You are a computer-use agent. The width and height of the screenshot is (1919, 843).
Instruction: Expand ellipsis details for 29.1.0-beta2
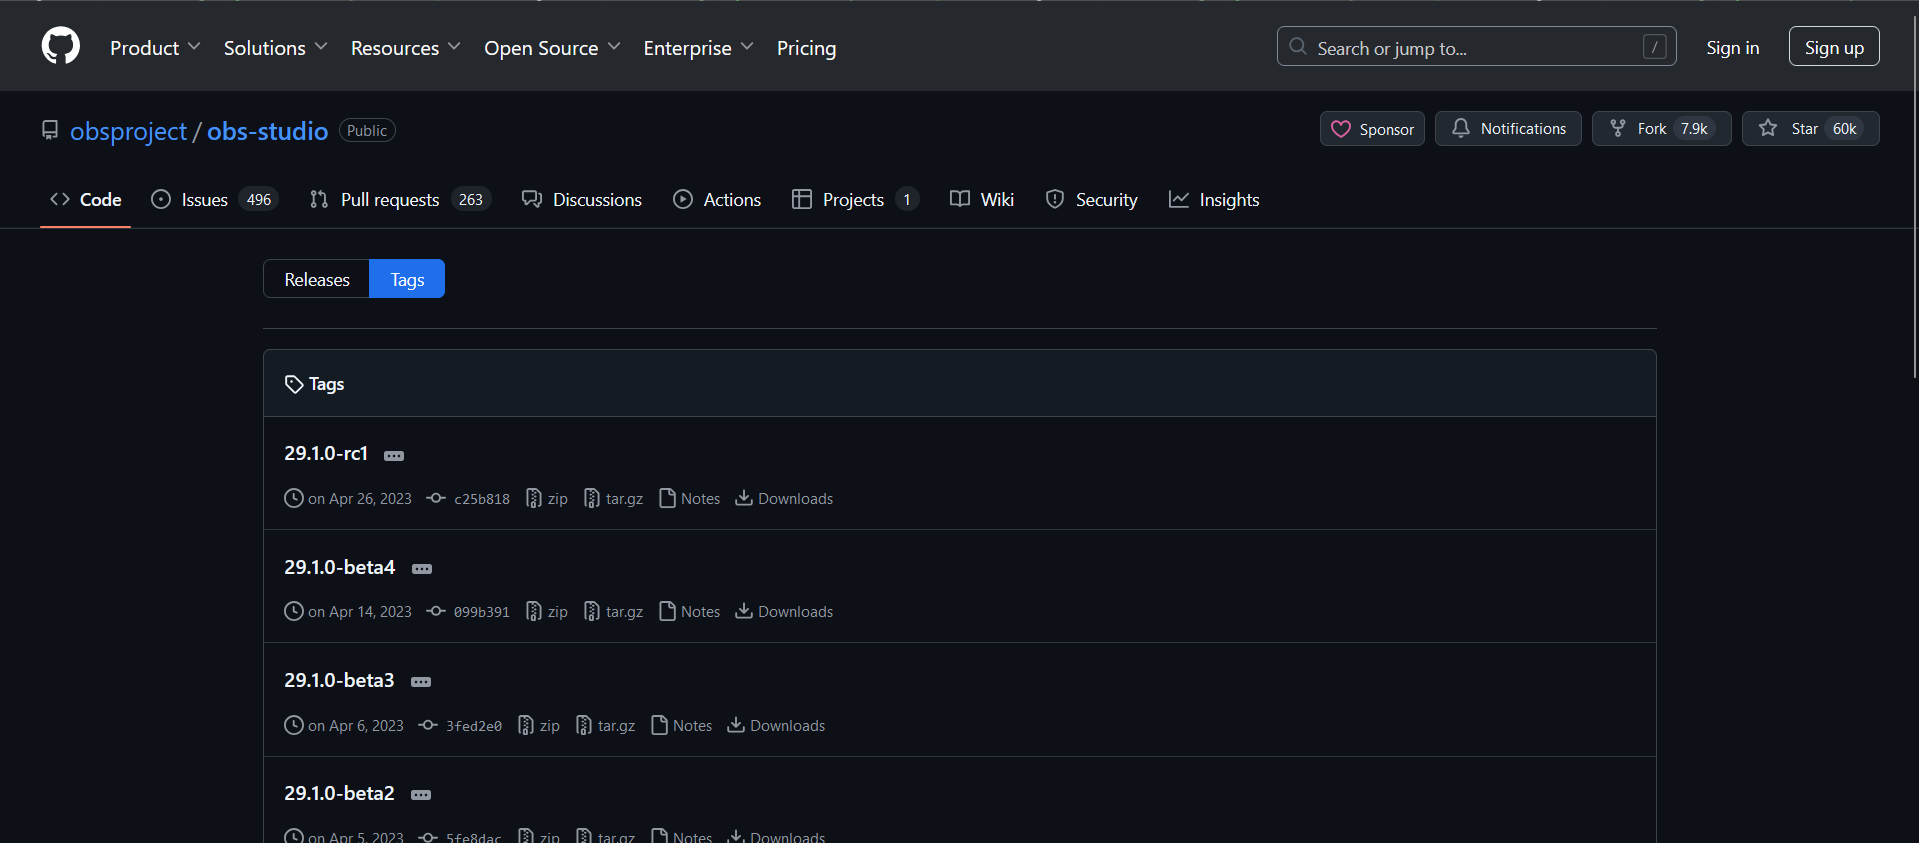coord(421,795)
